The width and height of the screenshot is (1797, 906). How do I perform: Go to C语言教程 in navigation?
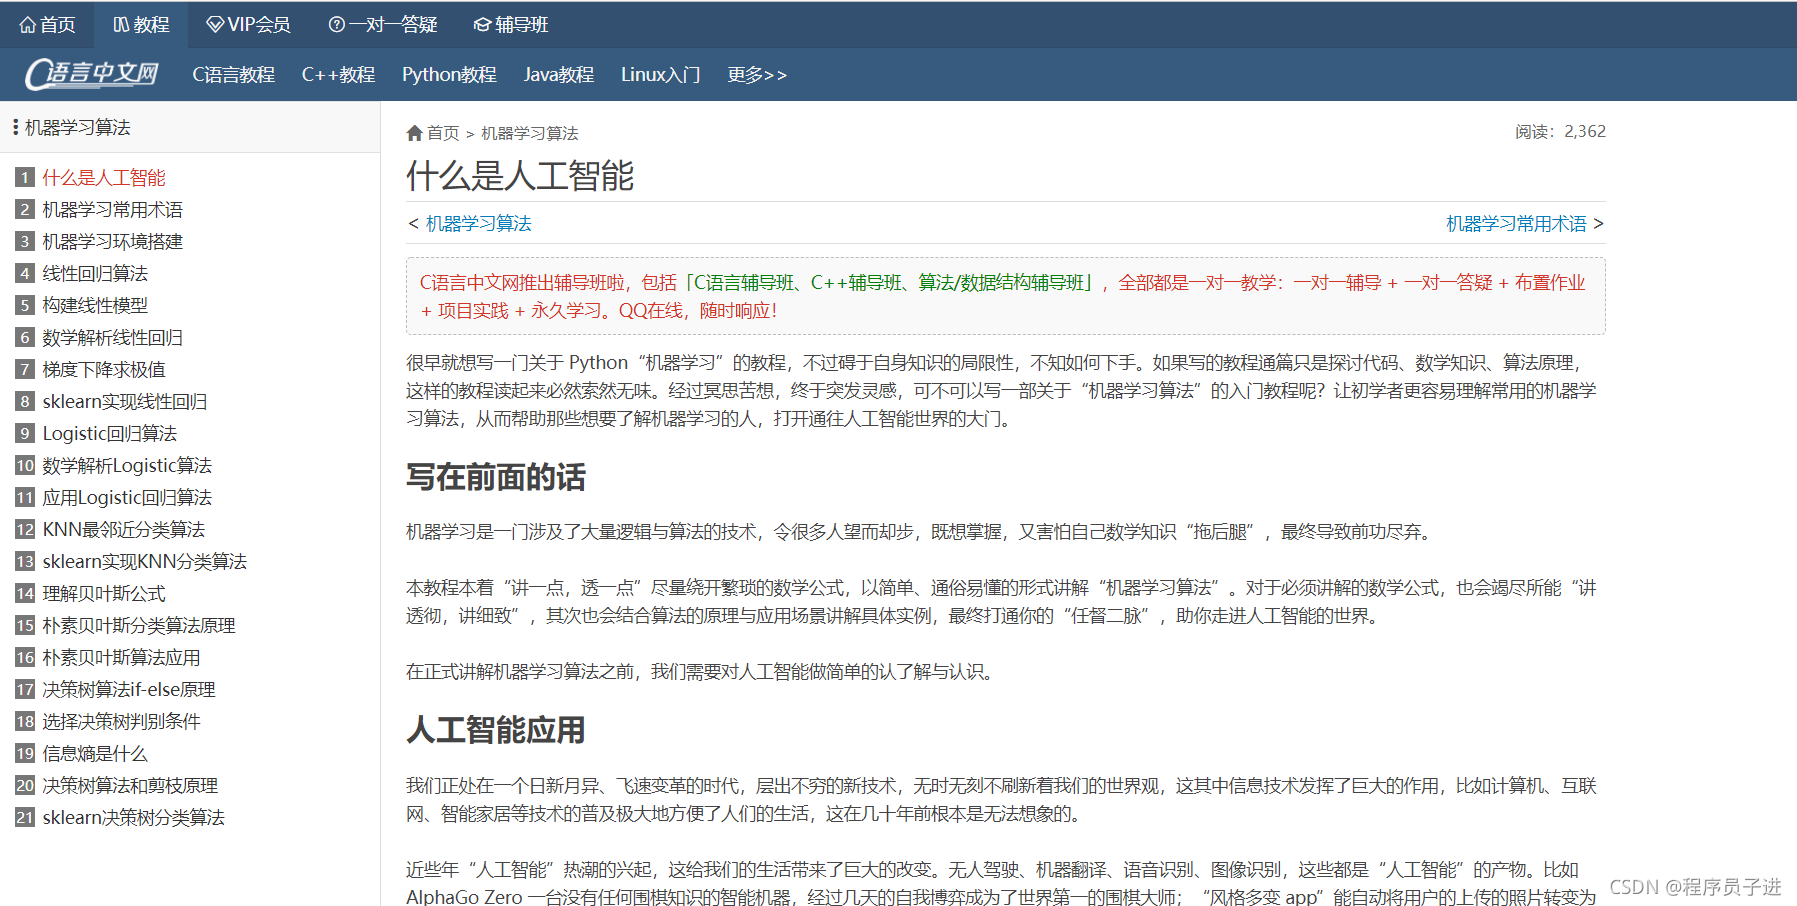[x=234, y=74]
